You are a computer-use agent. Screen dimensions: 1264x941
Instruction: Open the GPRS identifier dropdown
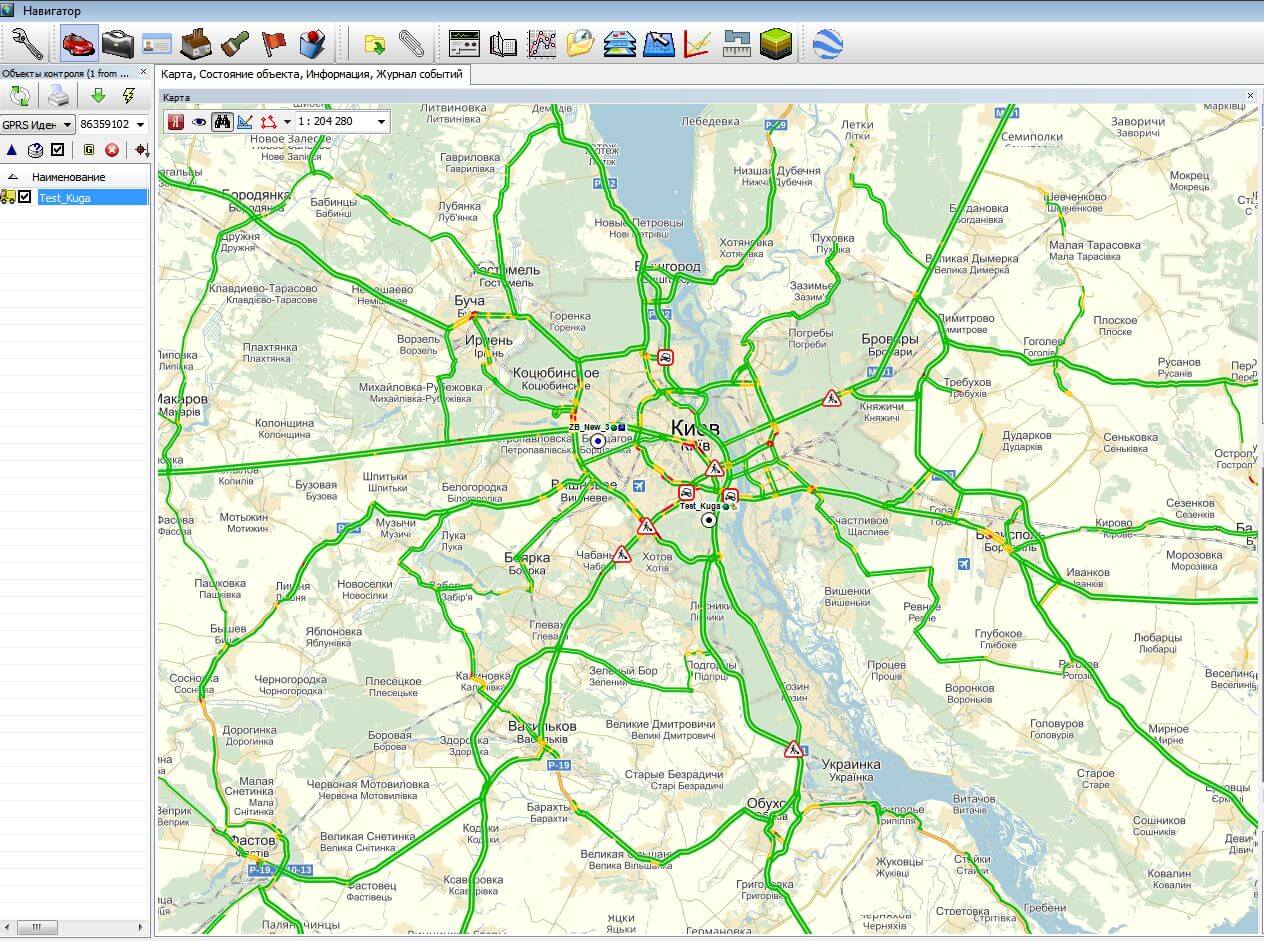pyautogui.click(x=38, y=124)
